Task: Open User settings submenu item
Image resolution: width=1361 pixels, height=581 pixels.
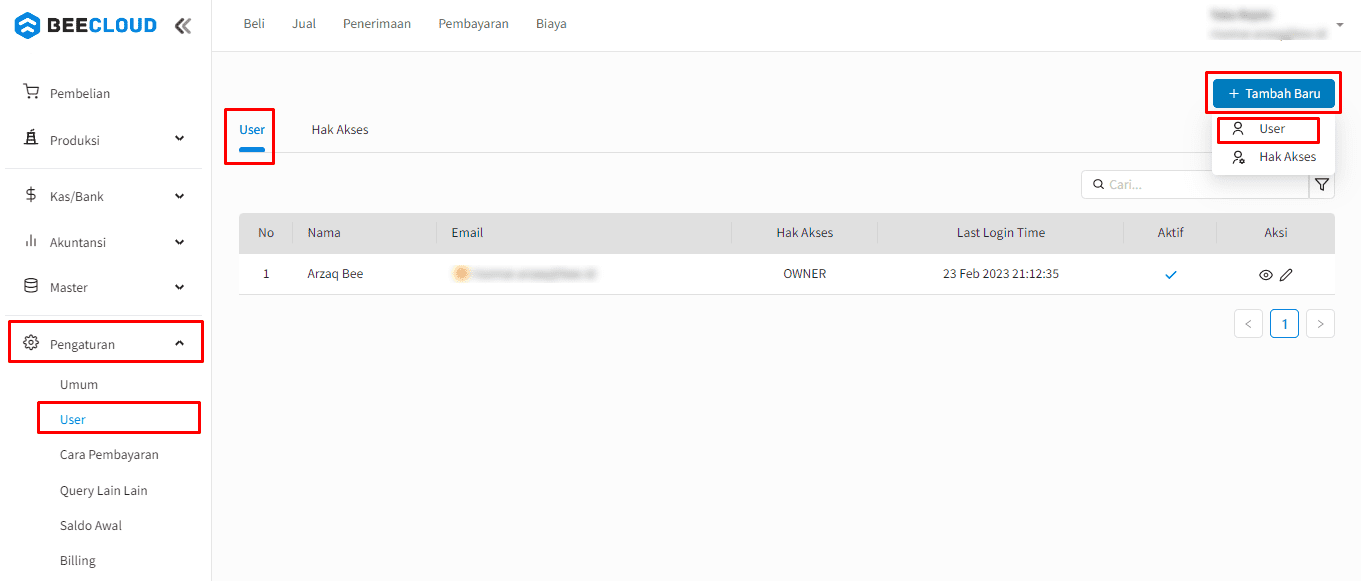Action: tap(73, 420)
